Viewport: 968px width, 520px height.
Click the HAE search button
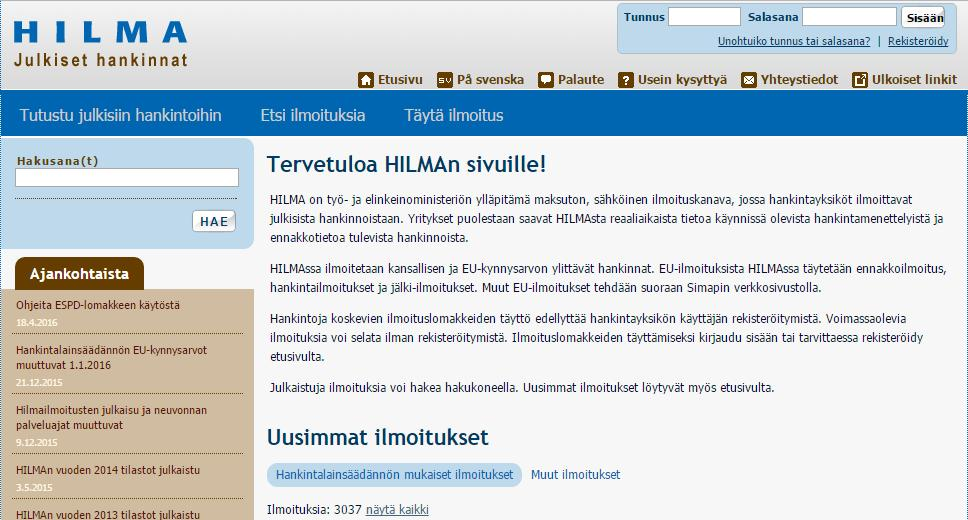[x=214, y=221]
